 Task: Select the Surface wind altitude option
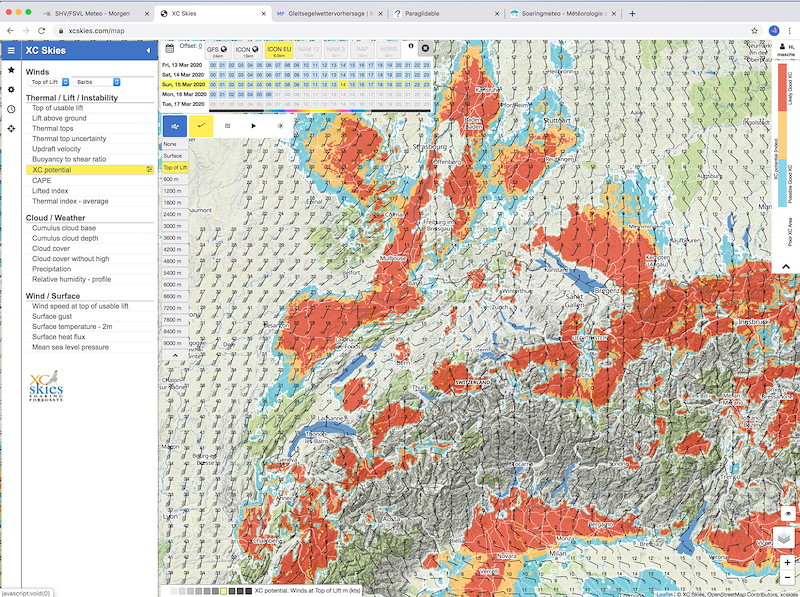click(175, 156)
